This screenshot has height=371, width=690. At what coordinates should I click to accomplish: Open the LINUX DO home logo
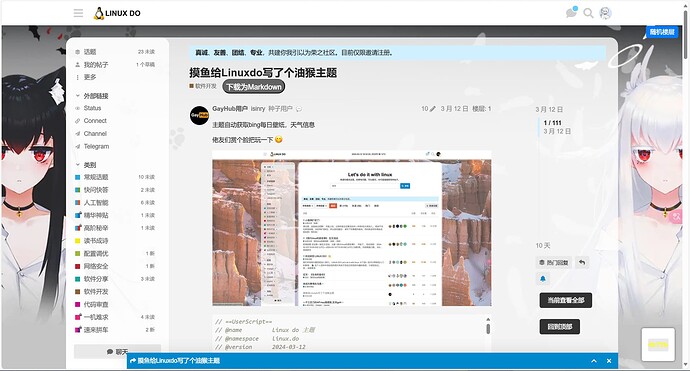[117, 13]
